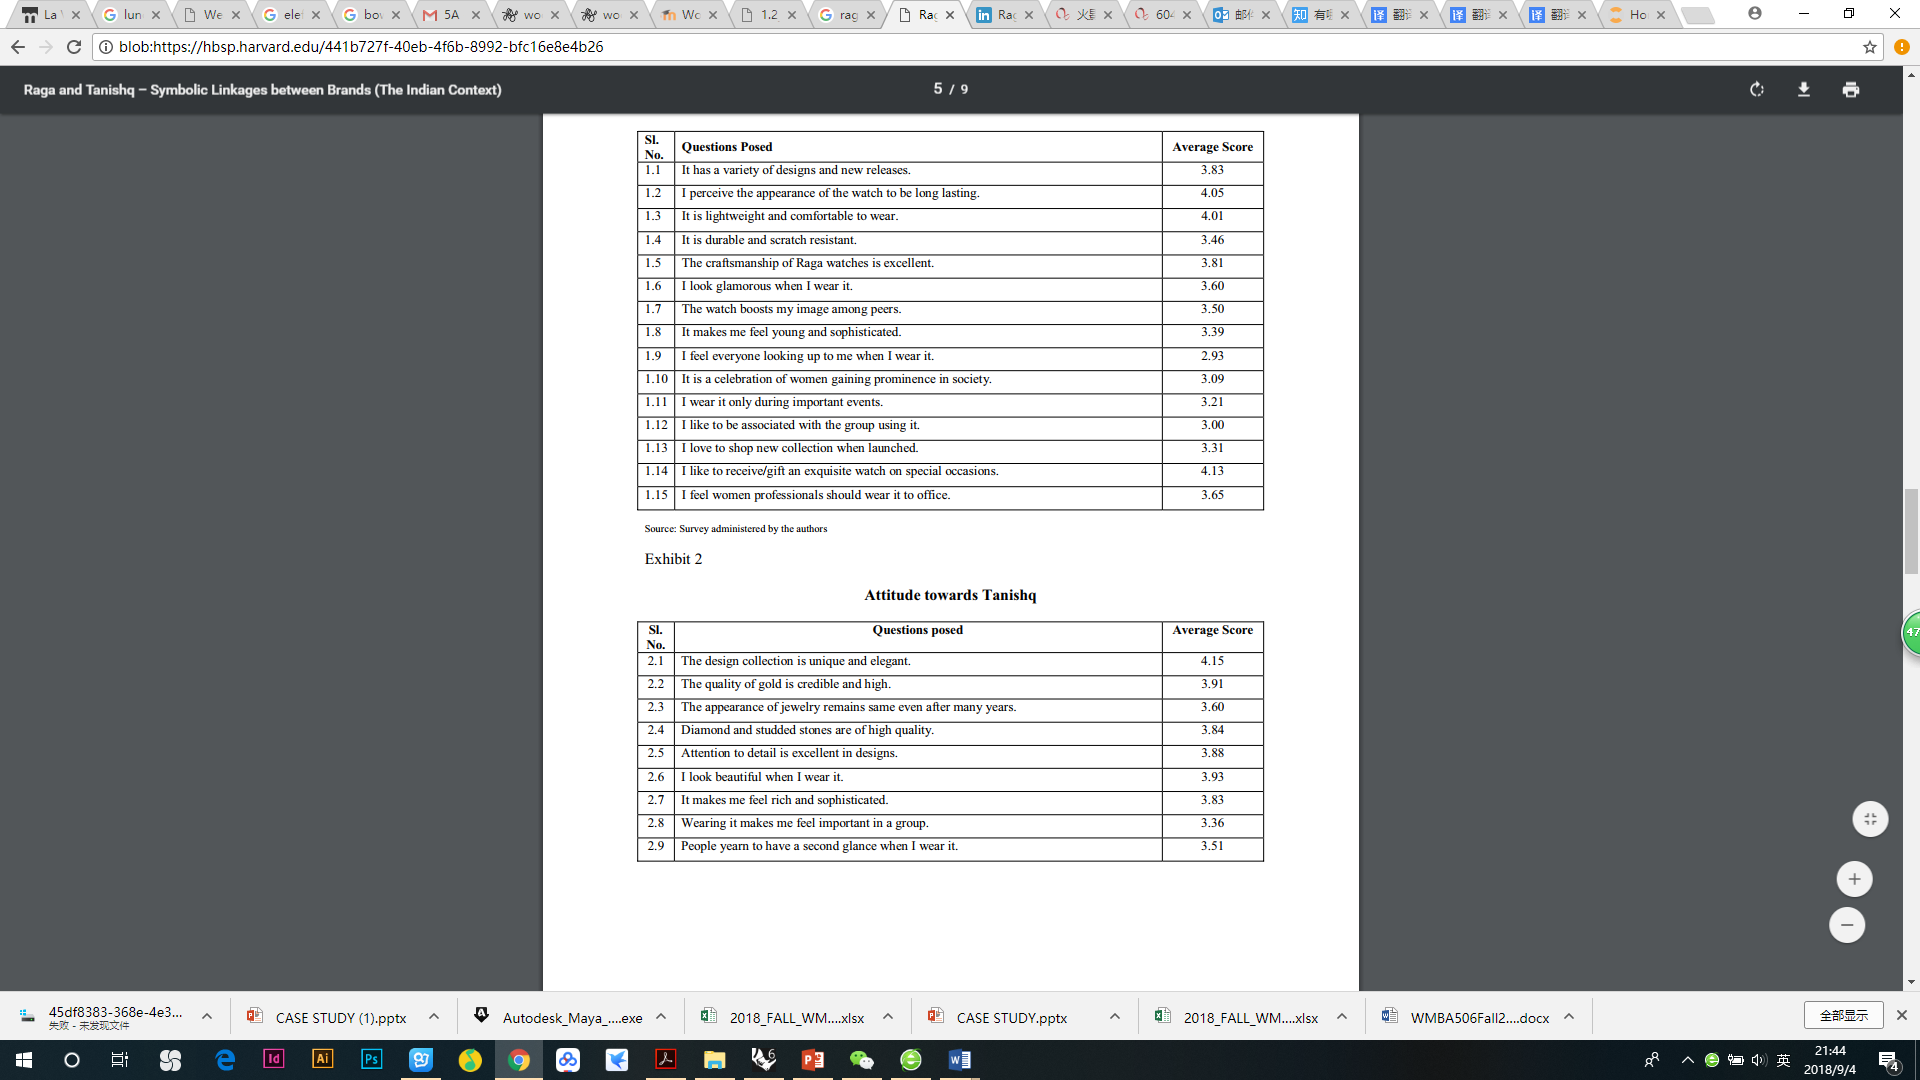The height and width of the screenshot is (1080, 1920).
Task: Expand options for failed 45df8383 download
Action: pos(207,1017)
